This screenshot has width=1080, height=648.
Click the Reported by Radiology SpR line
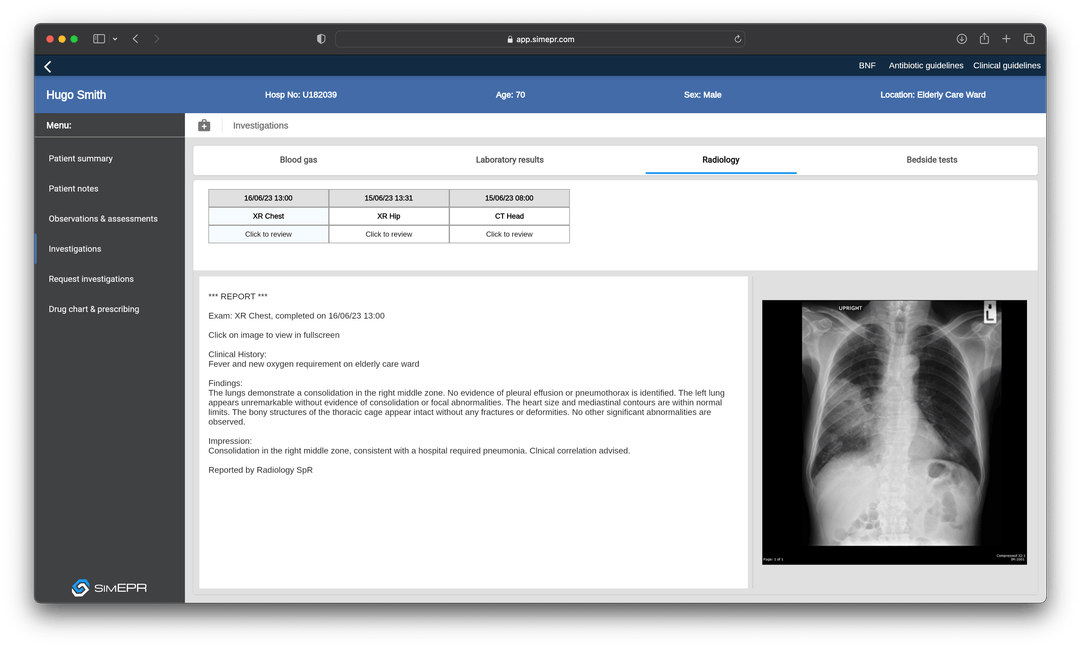(x=260, y=470)
